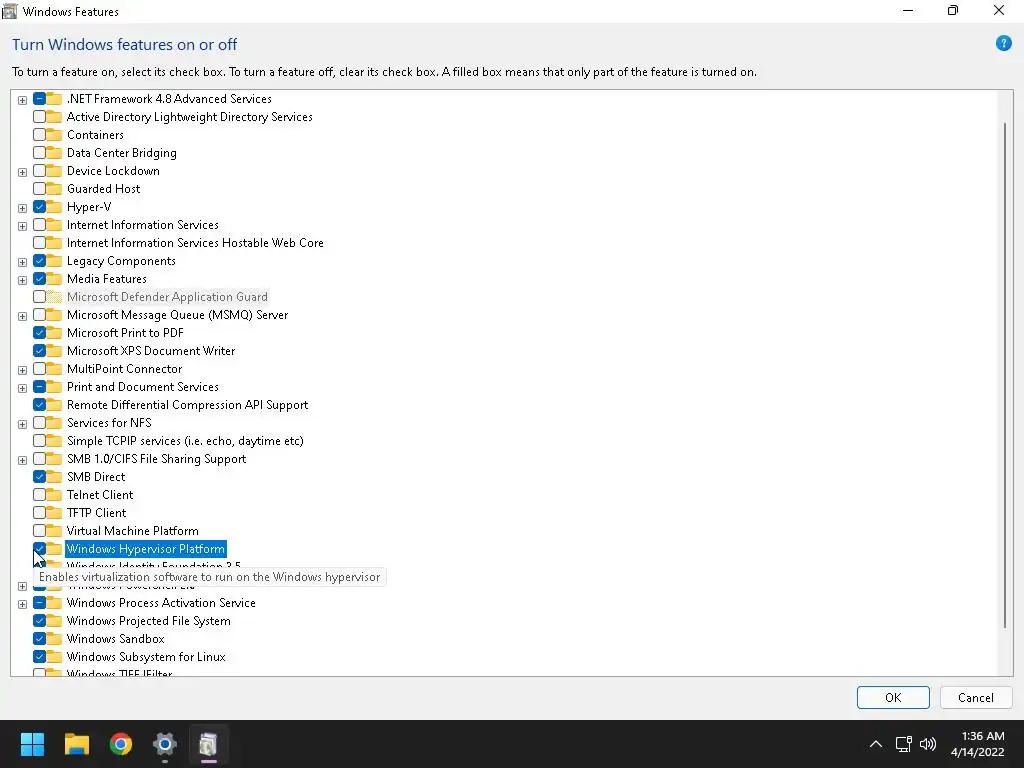Click folder icon beside Telnet Client

(54, 495)
